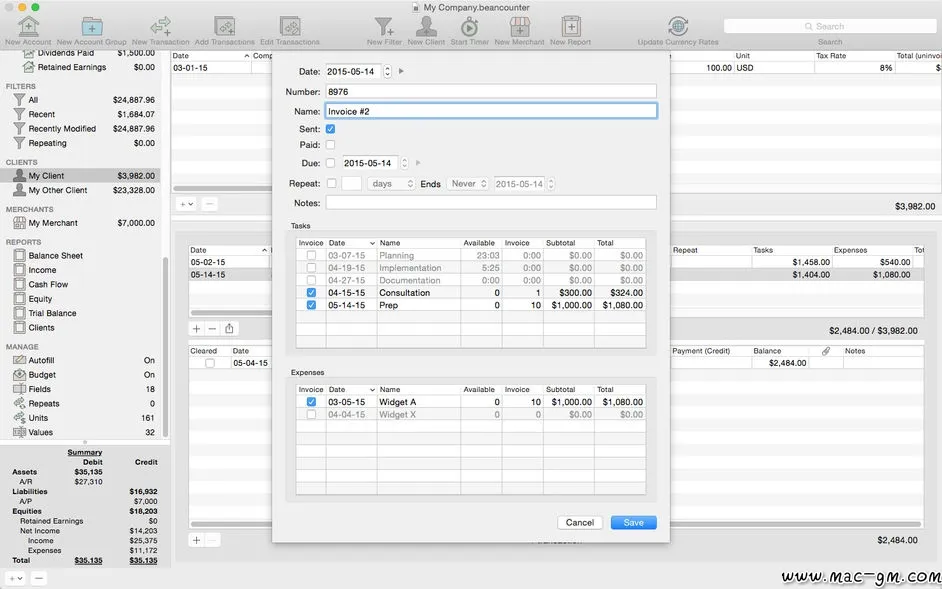Image resolution: width=942 pixels, height=589 pixels.
Task: Enable the Repeat checkbox
Action: pos(331,184)
